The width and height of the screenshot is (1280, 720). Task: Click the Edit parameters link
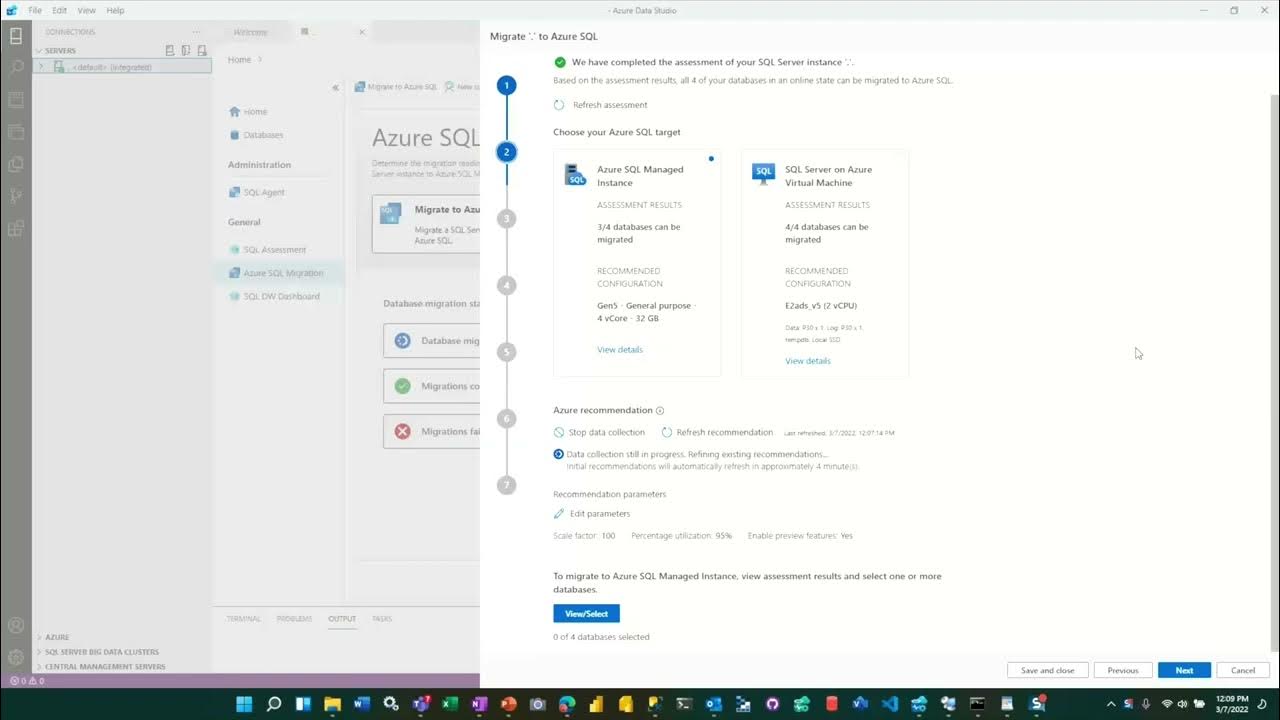(600, 514)
